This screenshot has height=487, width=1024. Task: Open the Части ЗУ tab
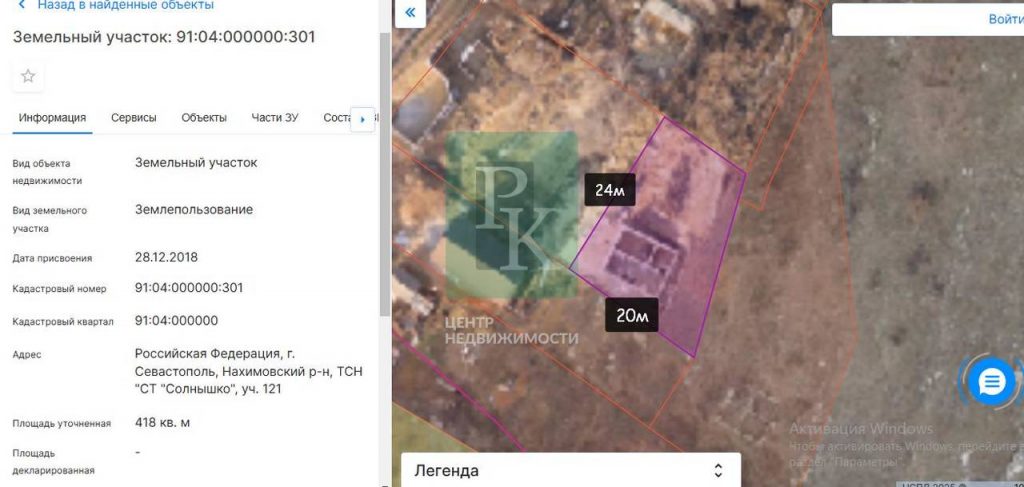[x=275, y=118]
